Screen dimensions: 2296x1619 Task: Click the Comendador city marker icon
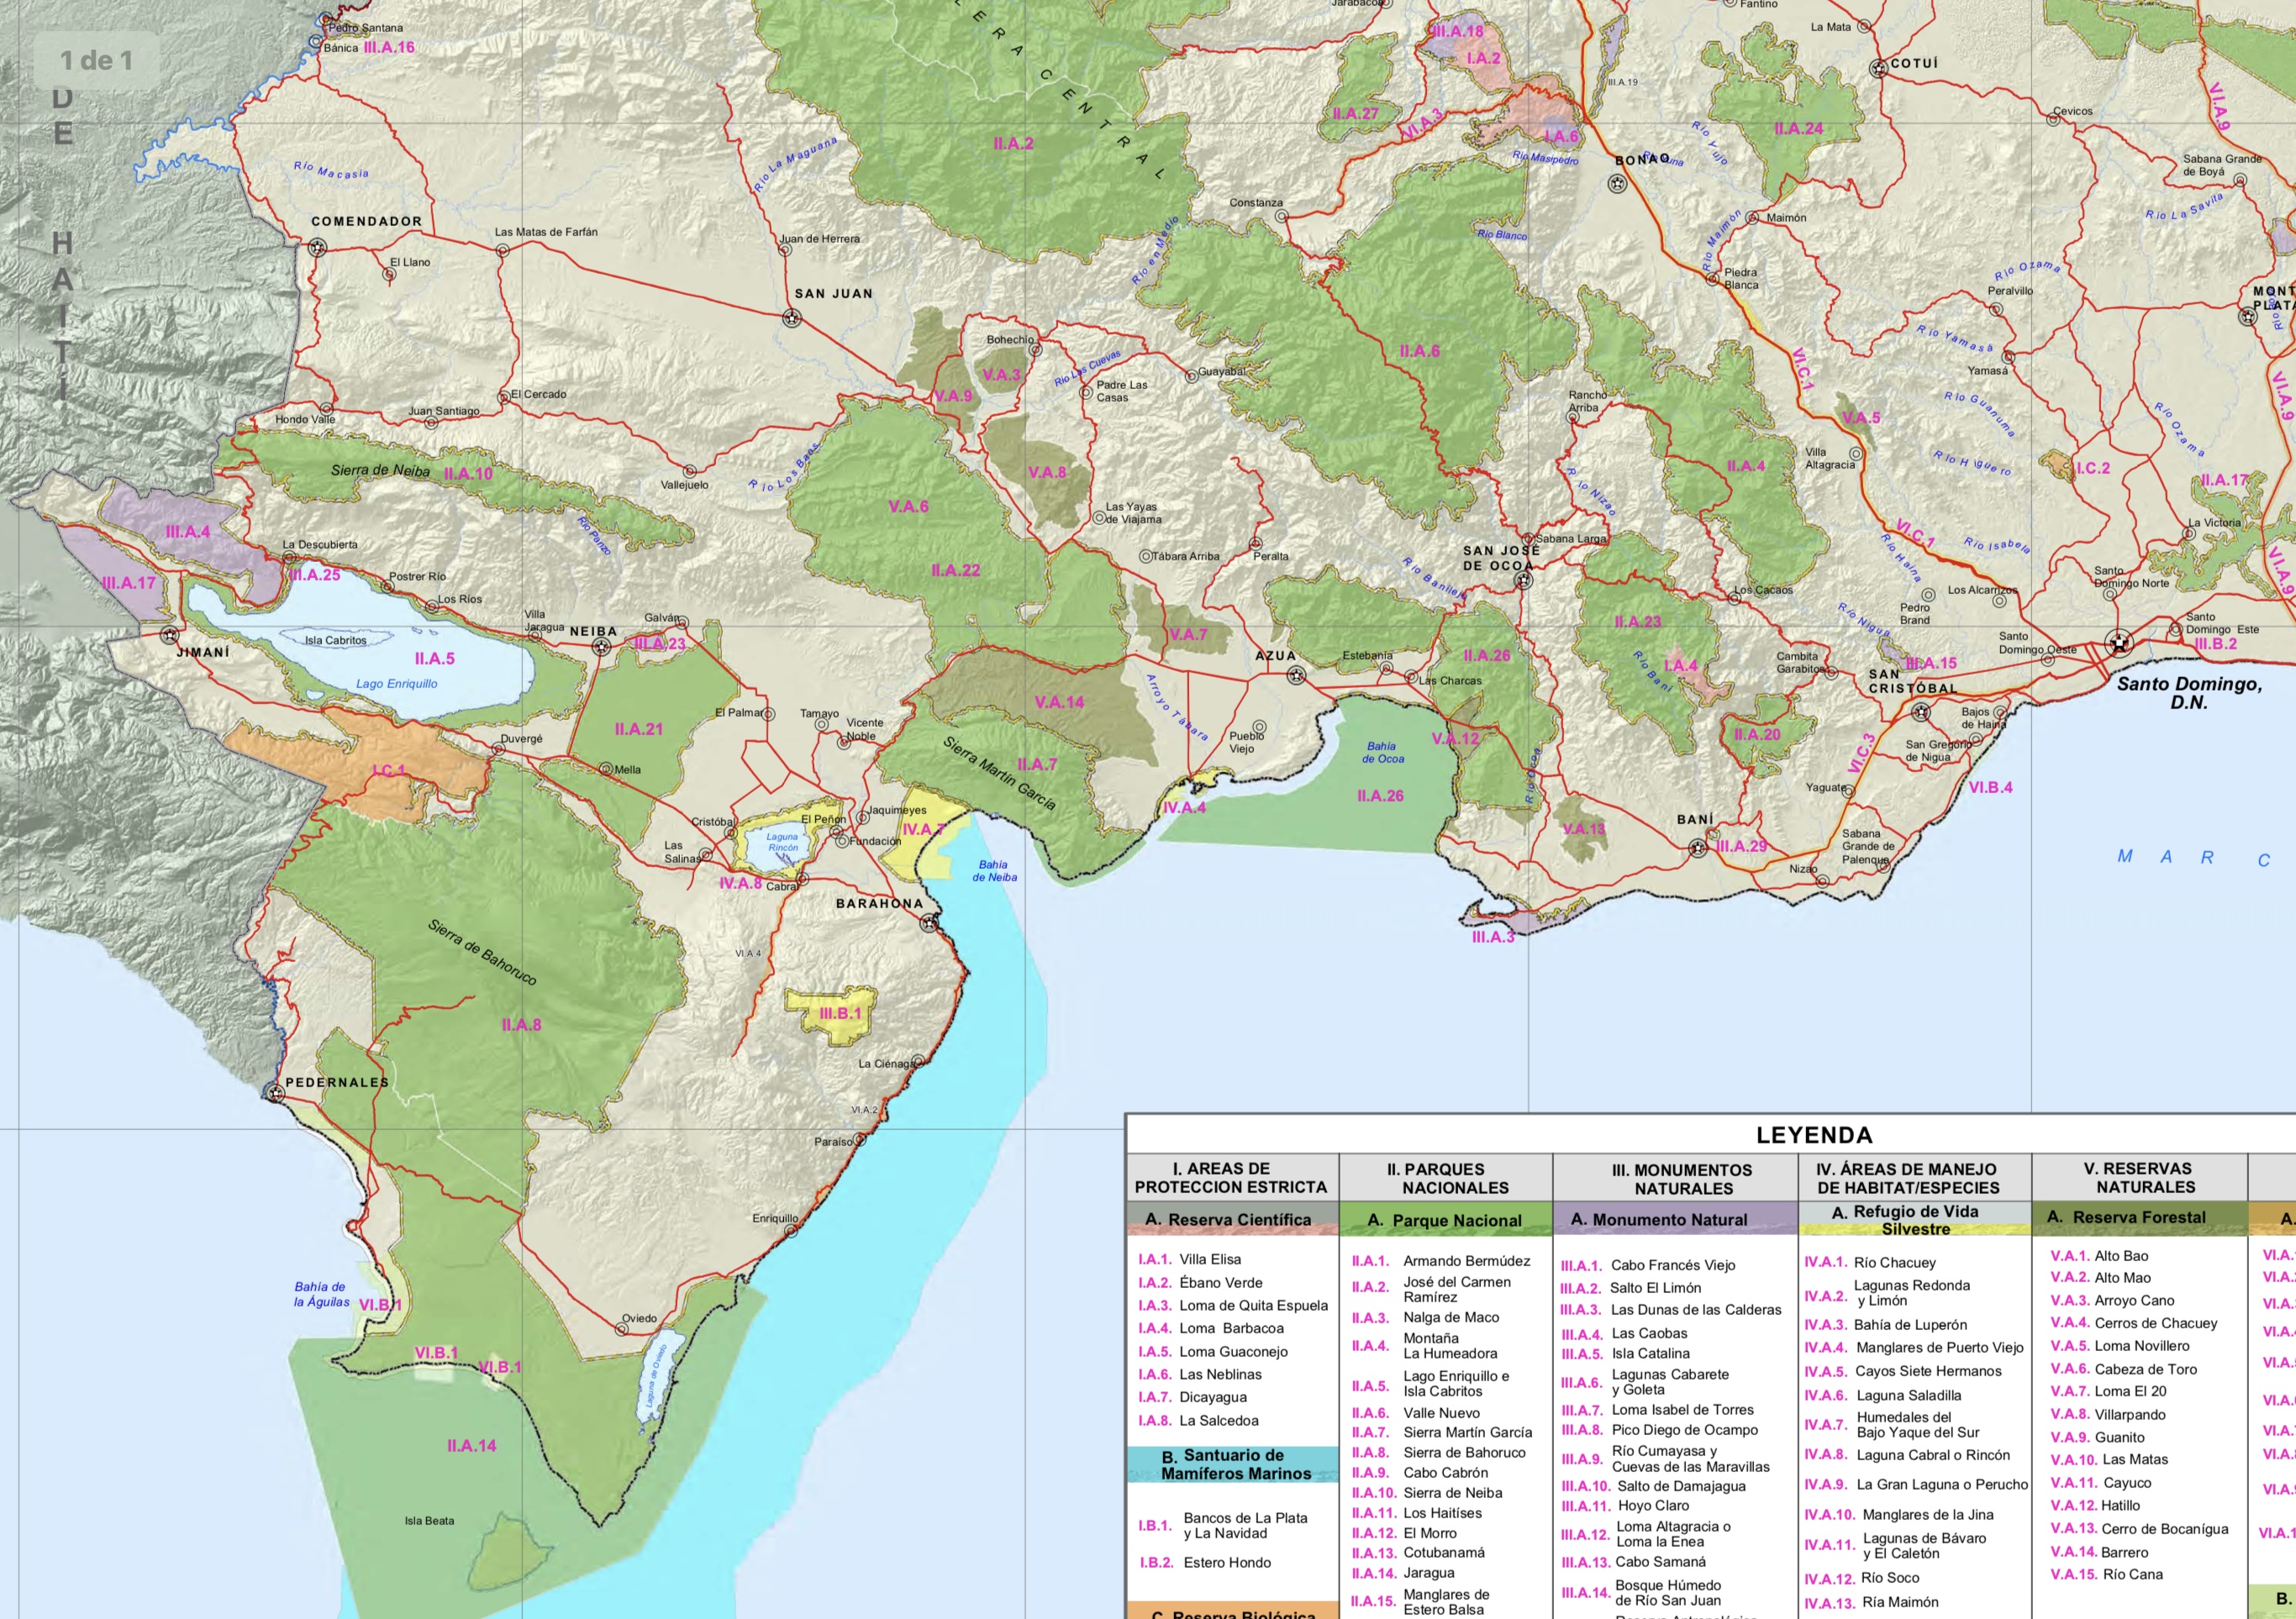click(317, 247)
